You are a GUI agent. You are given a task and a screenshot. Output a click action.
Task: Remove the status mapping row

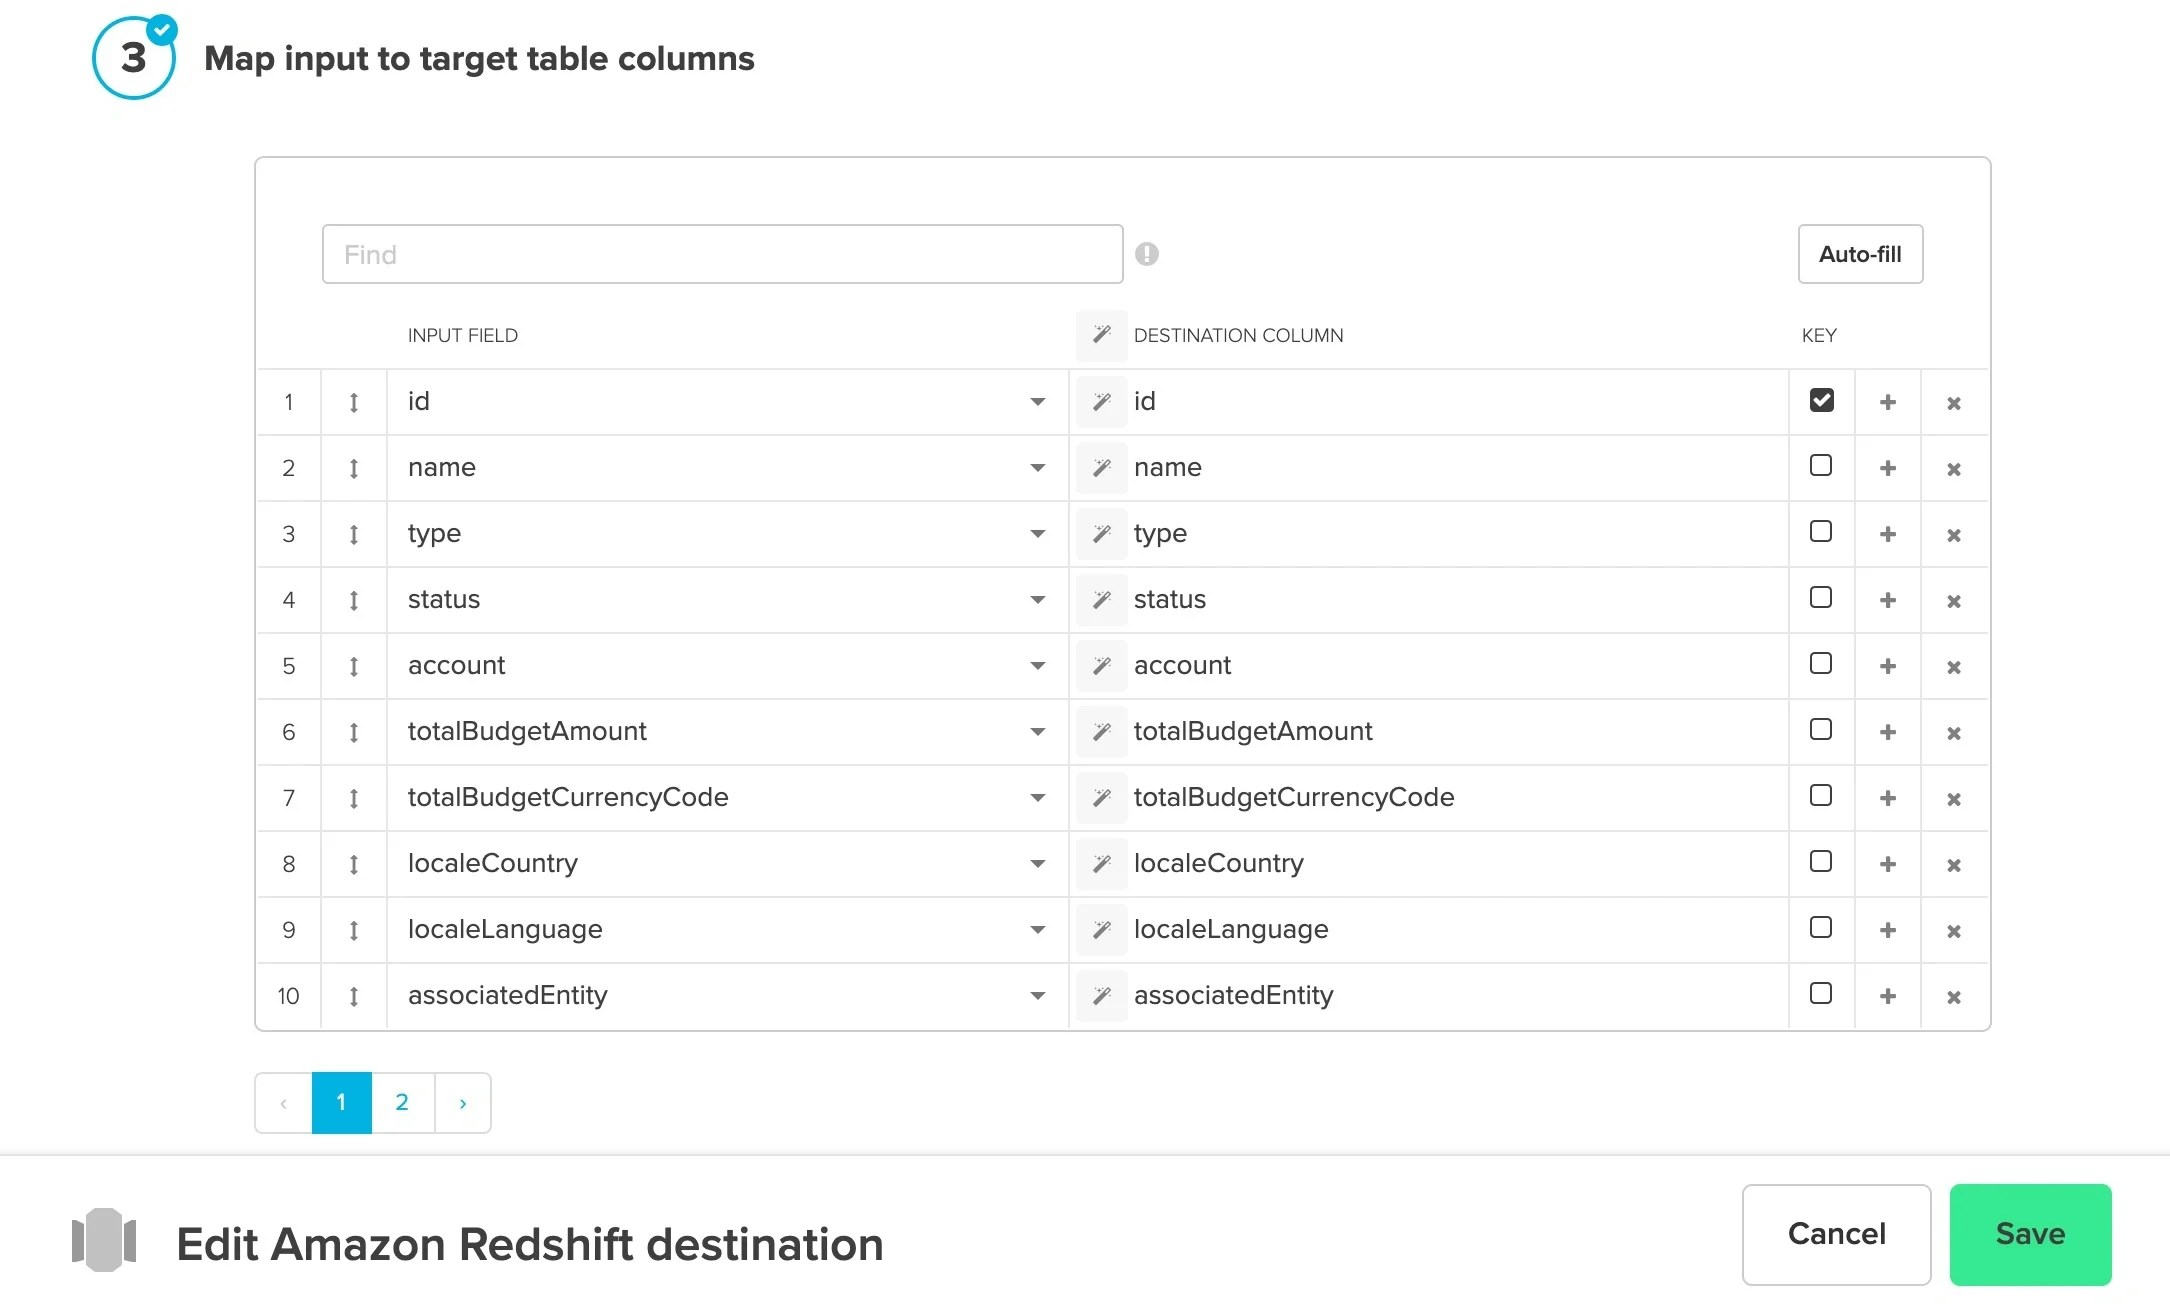coord(1953,600)
